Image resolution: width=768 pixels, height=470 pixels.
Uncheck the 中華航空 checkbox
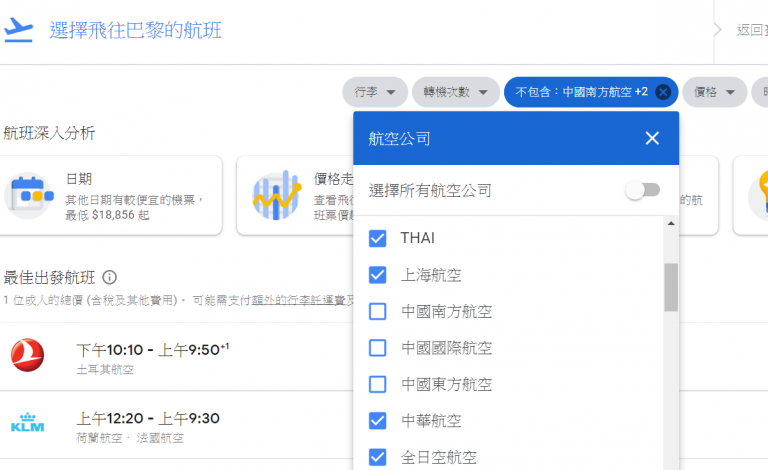pyautogui.click(x=378, y=421)
